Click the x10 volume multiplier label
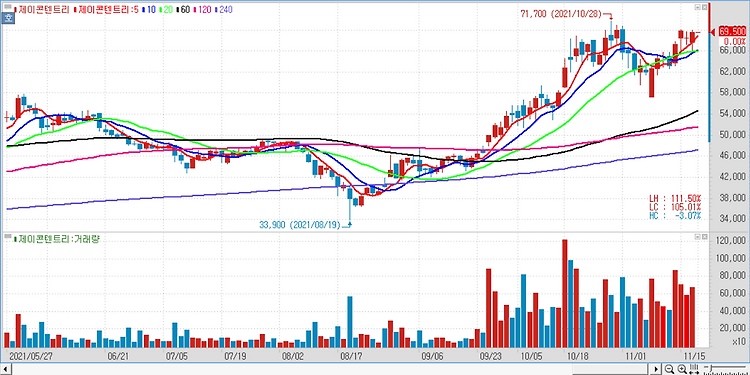 pyautogui.click(x=739, y=341)
